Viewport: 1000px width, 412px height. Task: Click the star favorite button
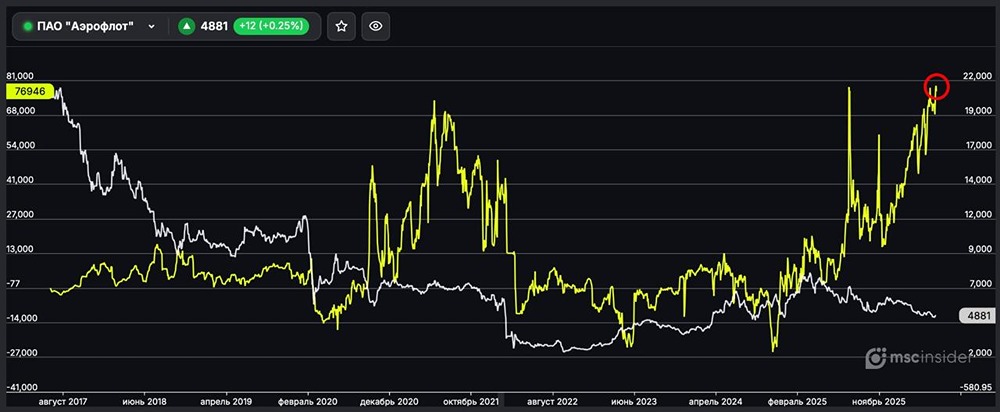(341, 26)
